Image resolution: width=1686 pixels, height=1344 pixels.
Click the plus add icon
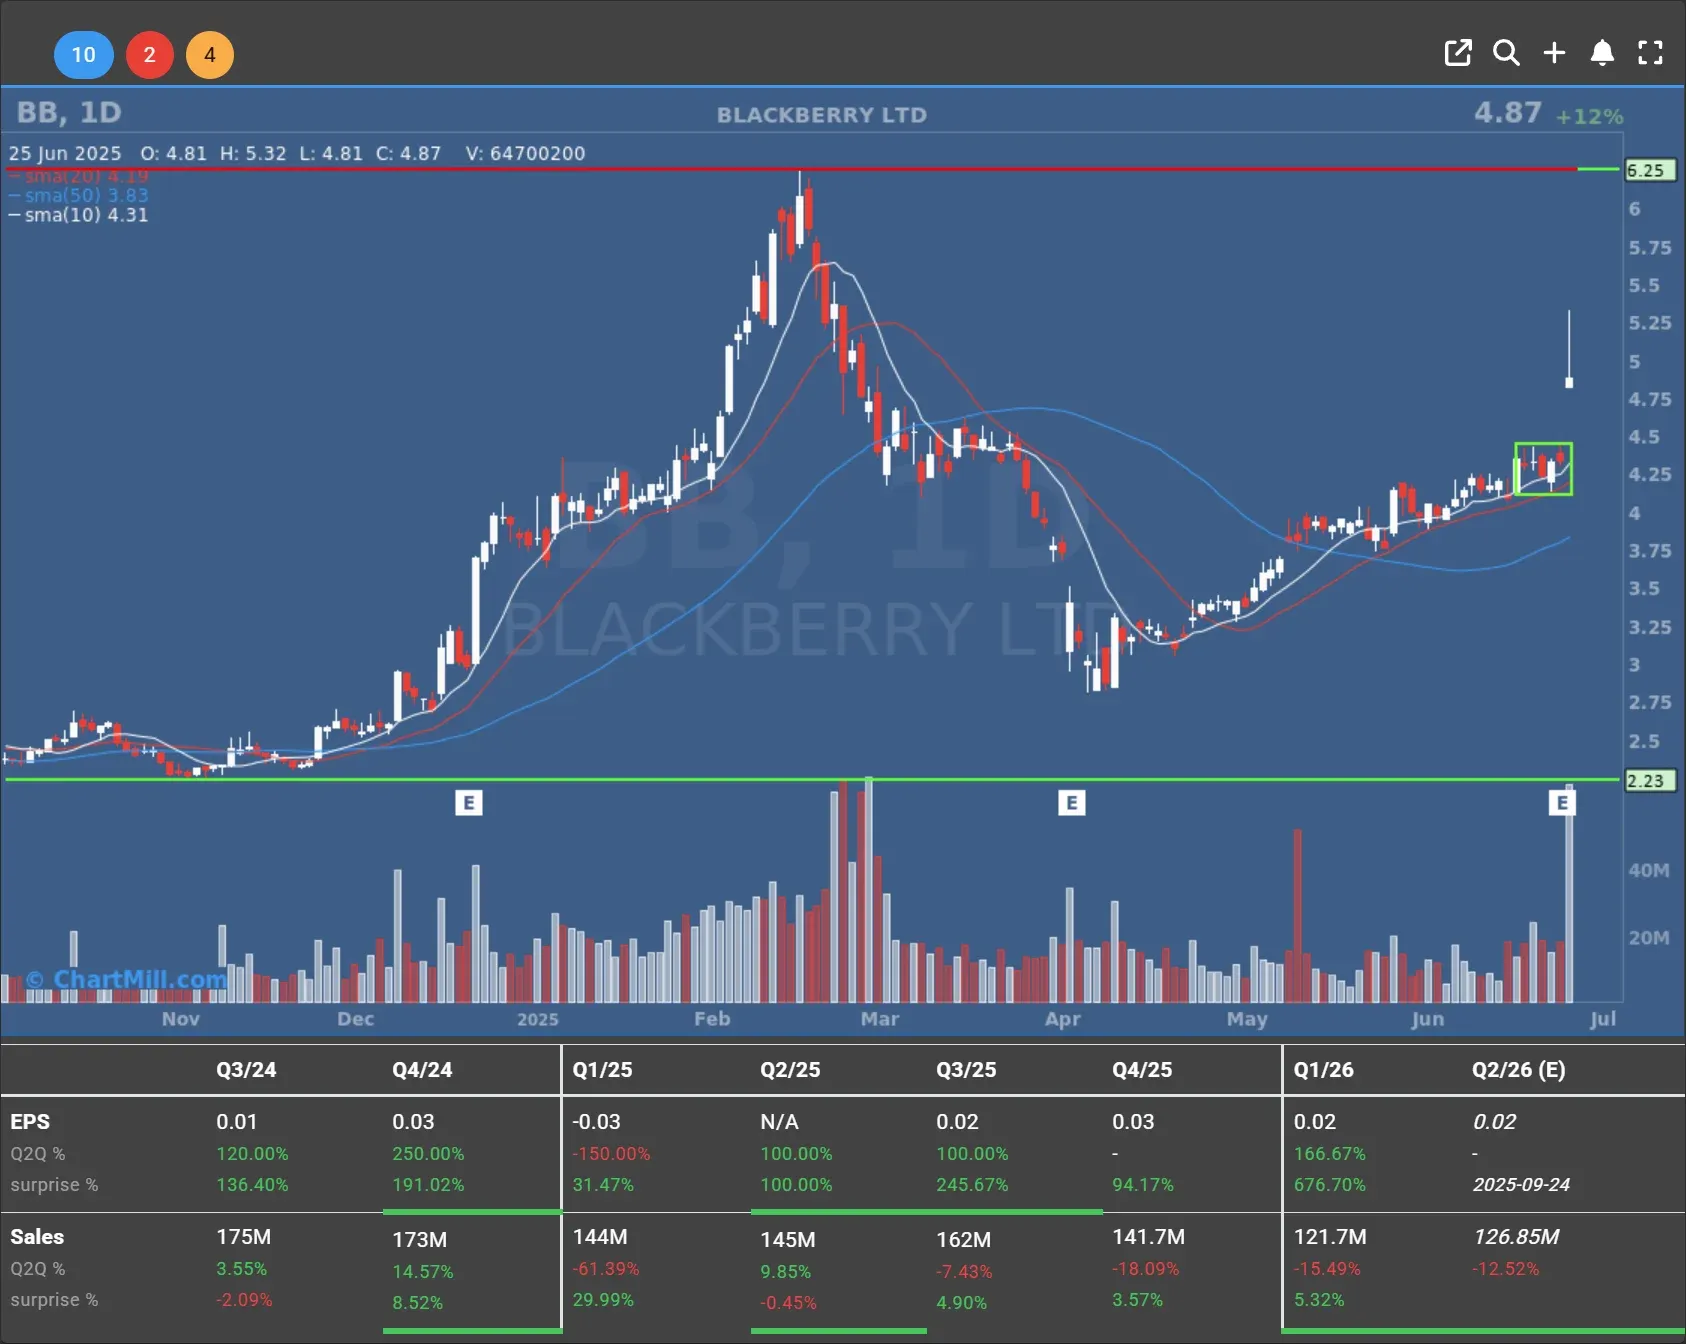pyautogui.click(x=1554, y=53)
